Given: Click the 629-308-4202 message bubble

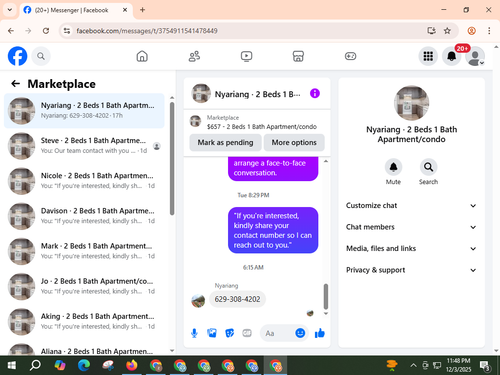Looking at the screenshot, I should (237, 299).
